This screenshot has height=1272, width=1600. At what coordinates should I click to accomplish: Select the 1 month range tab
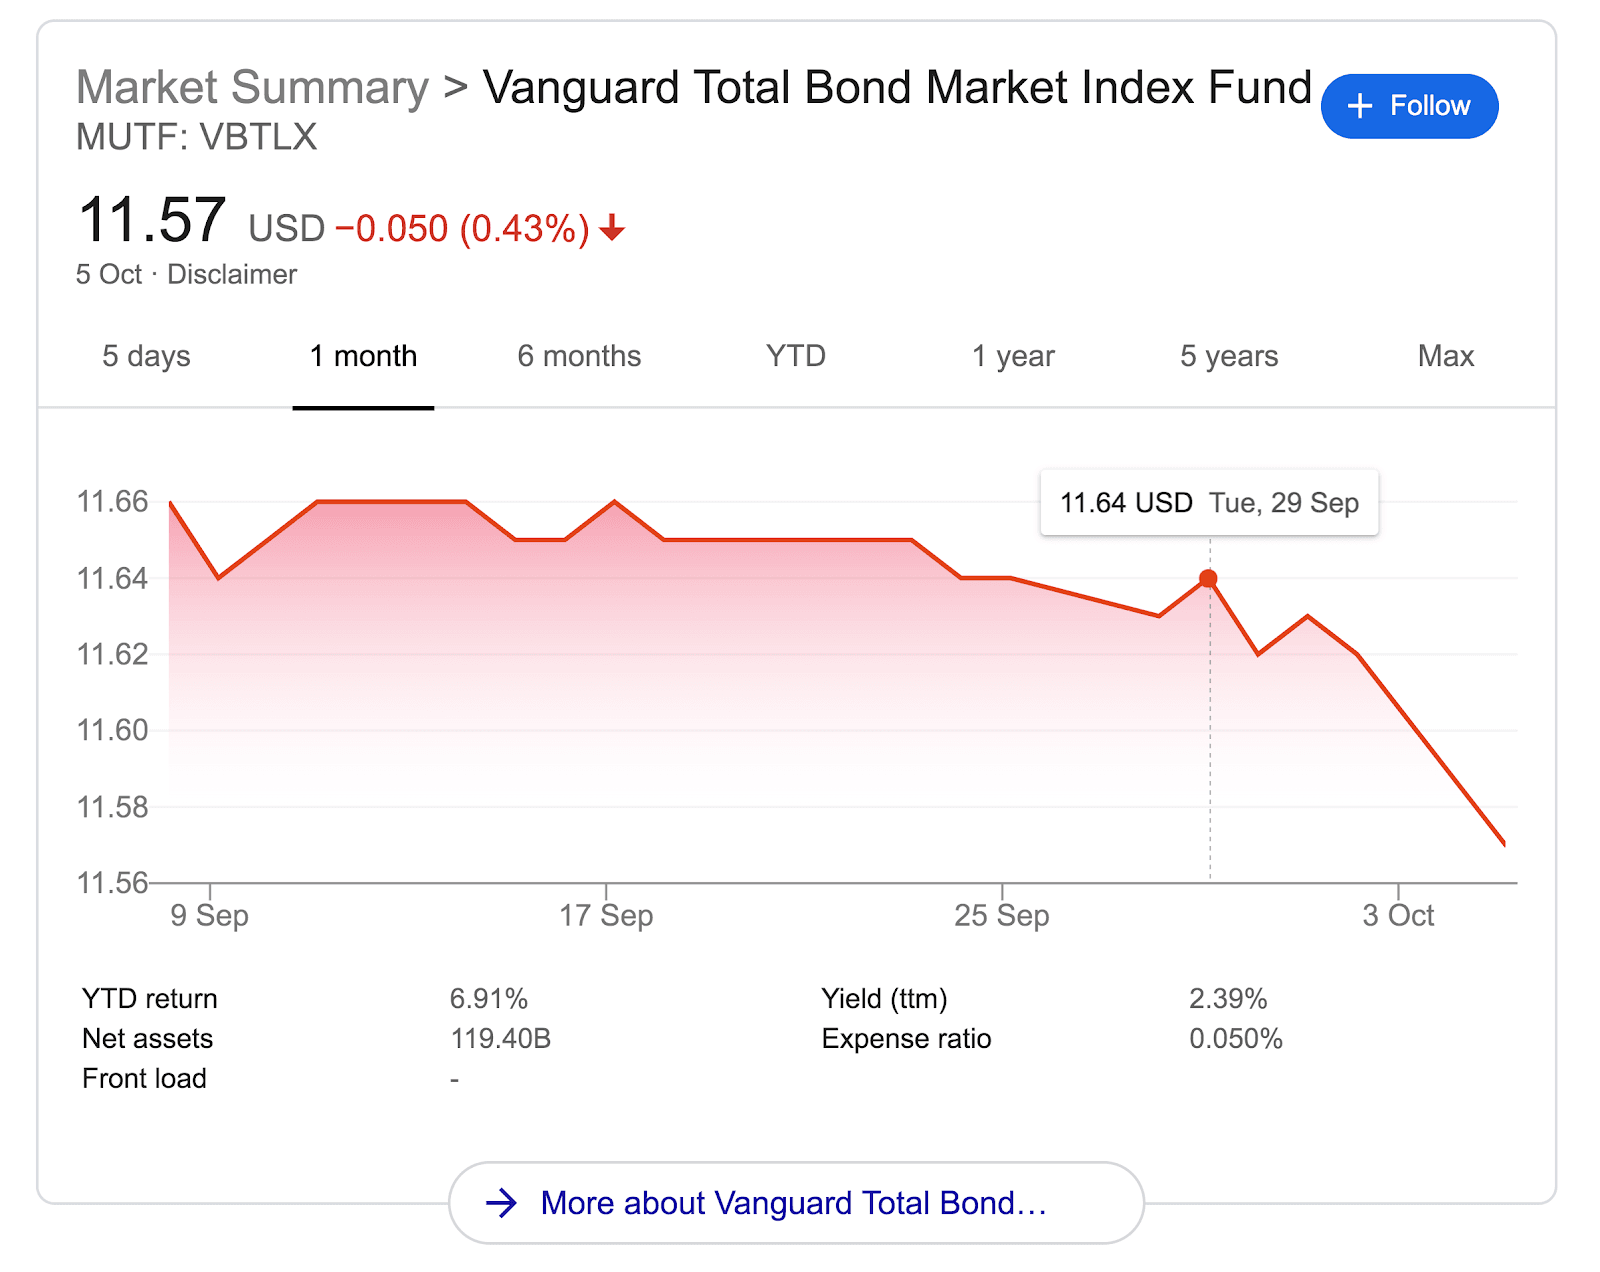click(x=363, y=356)
